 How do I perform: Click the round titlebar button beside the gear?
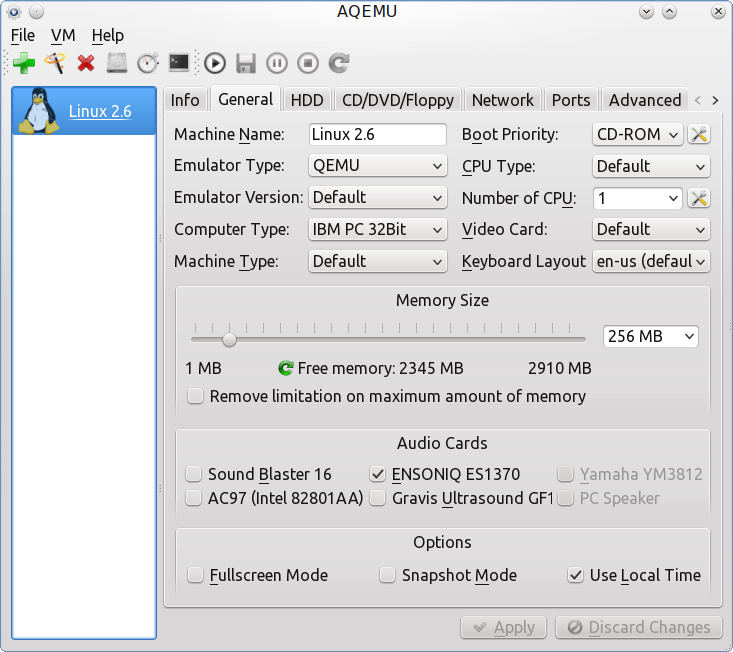click(36, 11)
